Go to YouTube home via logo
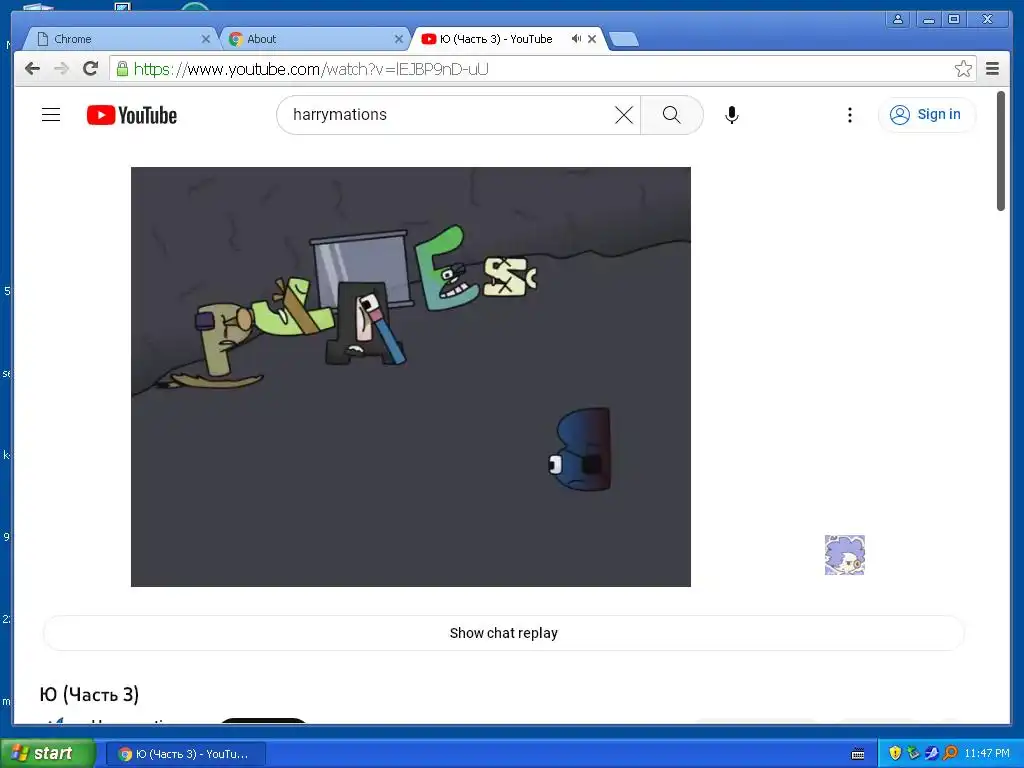This screenshot has height=768, width=1024. 132,115
